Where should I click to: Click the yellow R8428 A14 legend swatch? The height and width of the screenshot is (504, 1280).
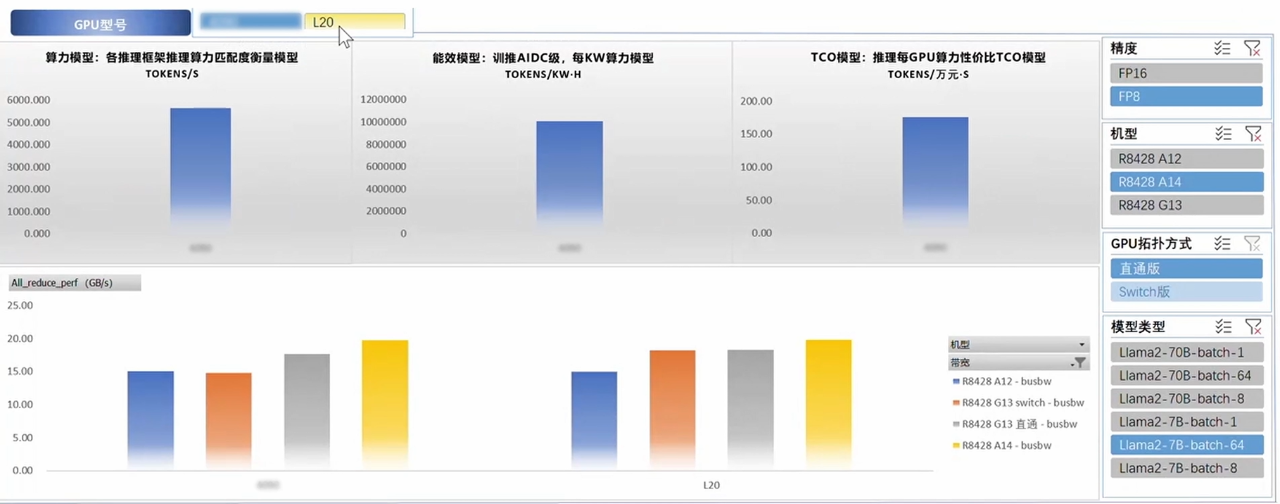(x=957, y=446)
